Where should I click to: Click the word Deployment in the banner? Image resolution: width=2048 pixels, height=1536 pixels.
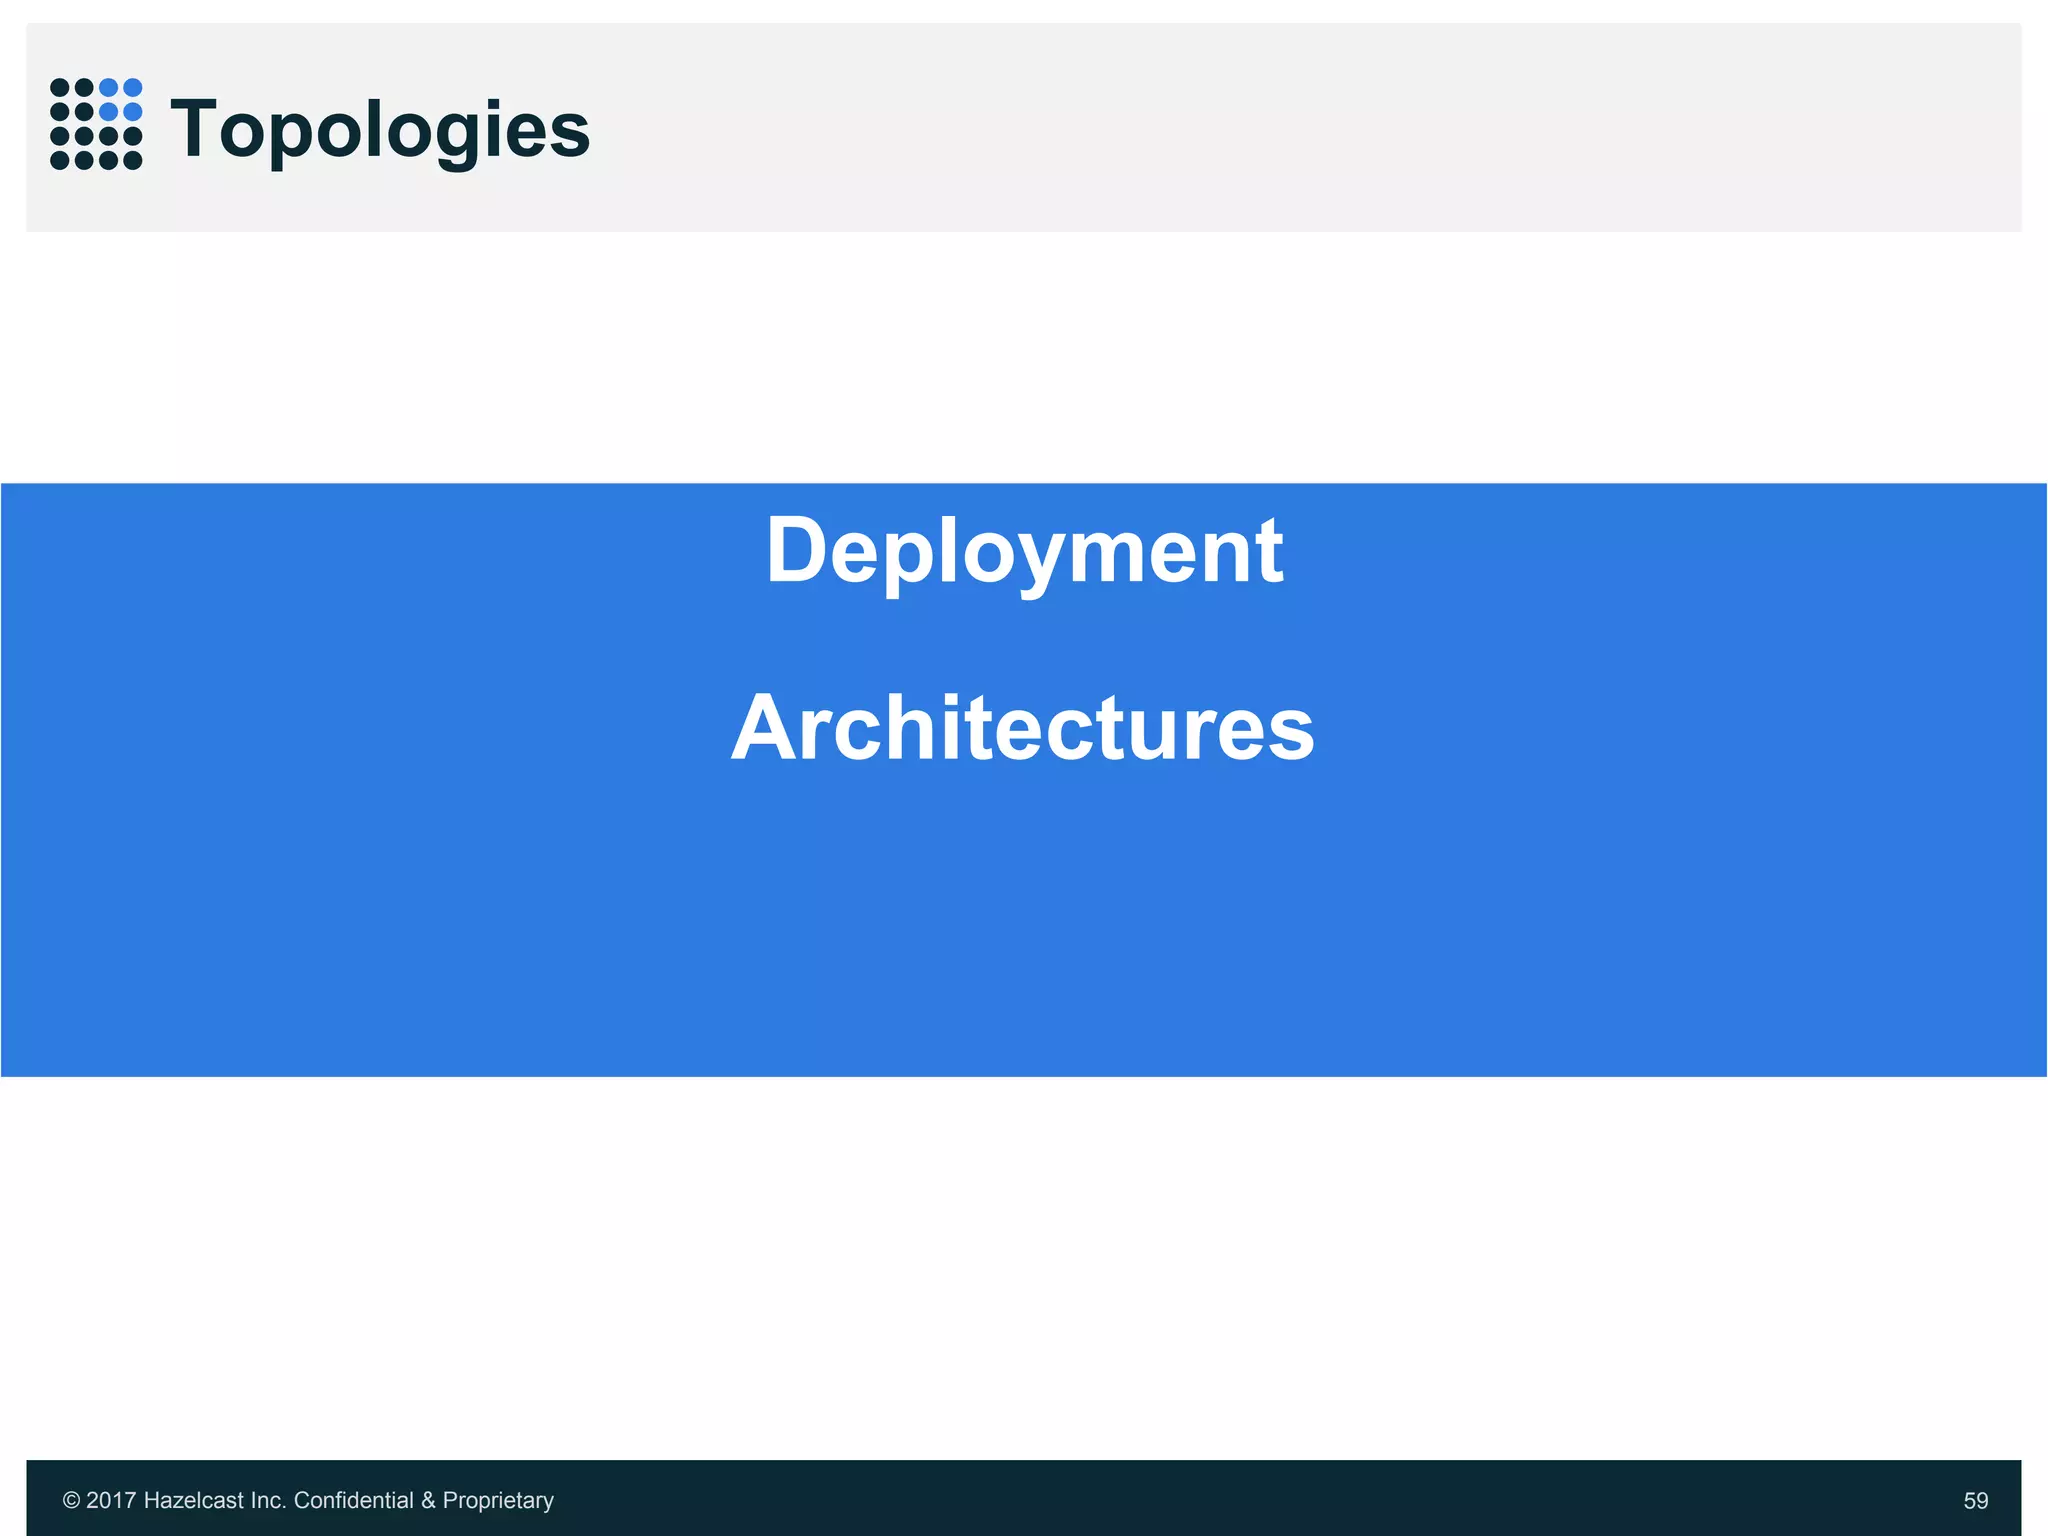1024,550
